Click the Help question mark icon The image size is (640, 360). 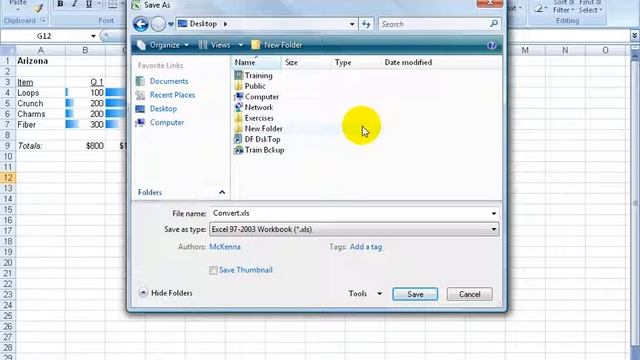(492, 45)
